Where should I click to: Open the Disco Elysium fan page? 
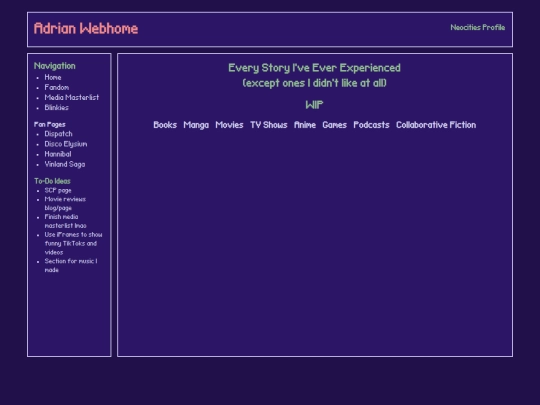[66, 144]
